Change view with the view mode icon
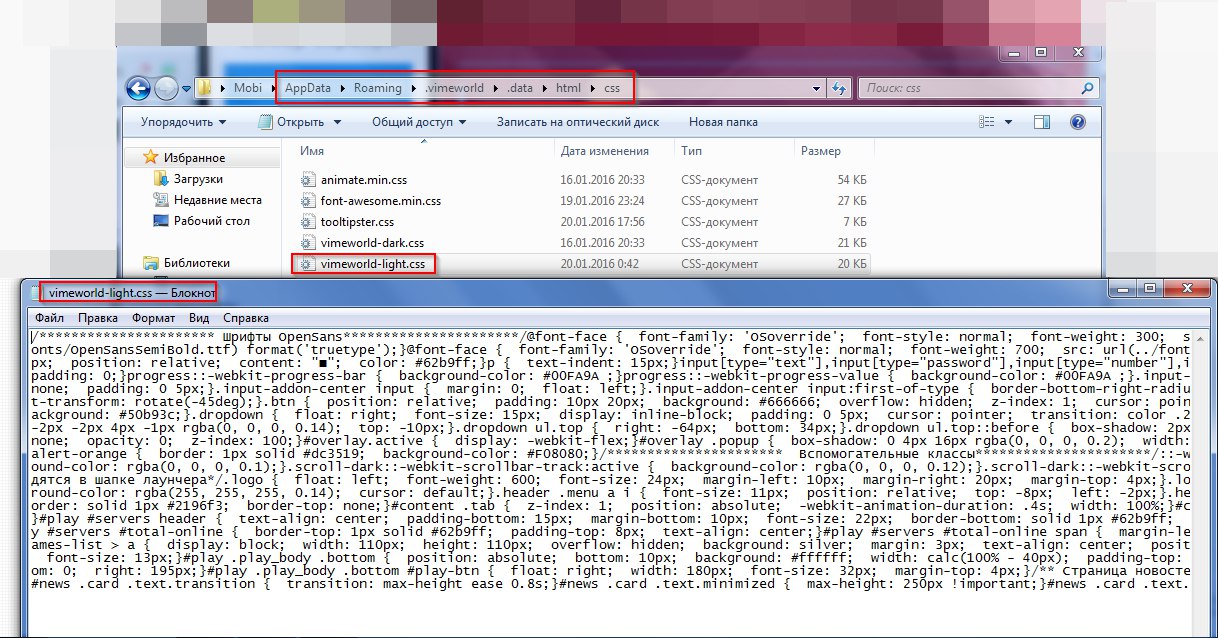Image resolution: width=1218 pixels, height=638 pixels. point(985,122)
